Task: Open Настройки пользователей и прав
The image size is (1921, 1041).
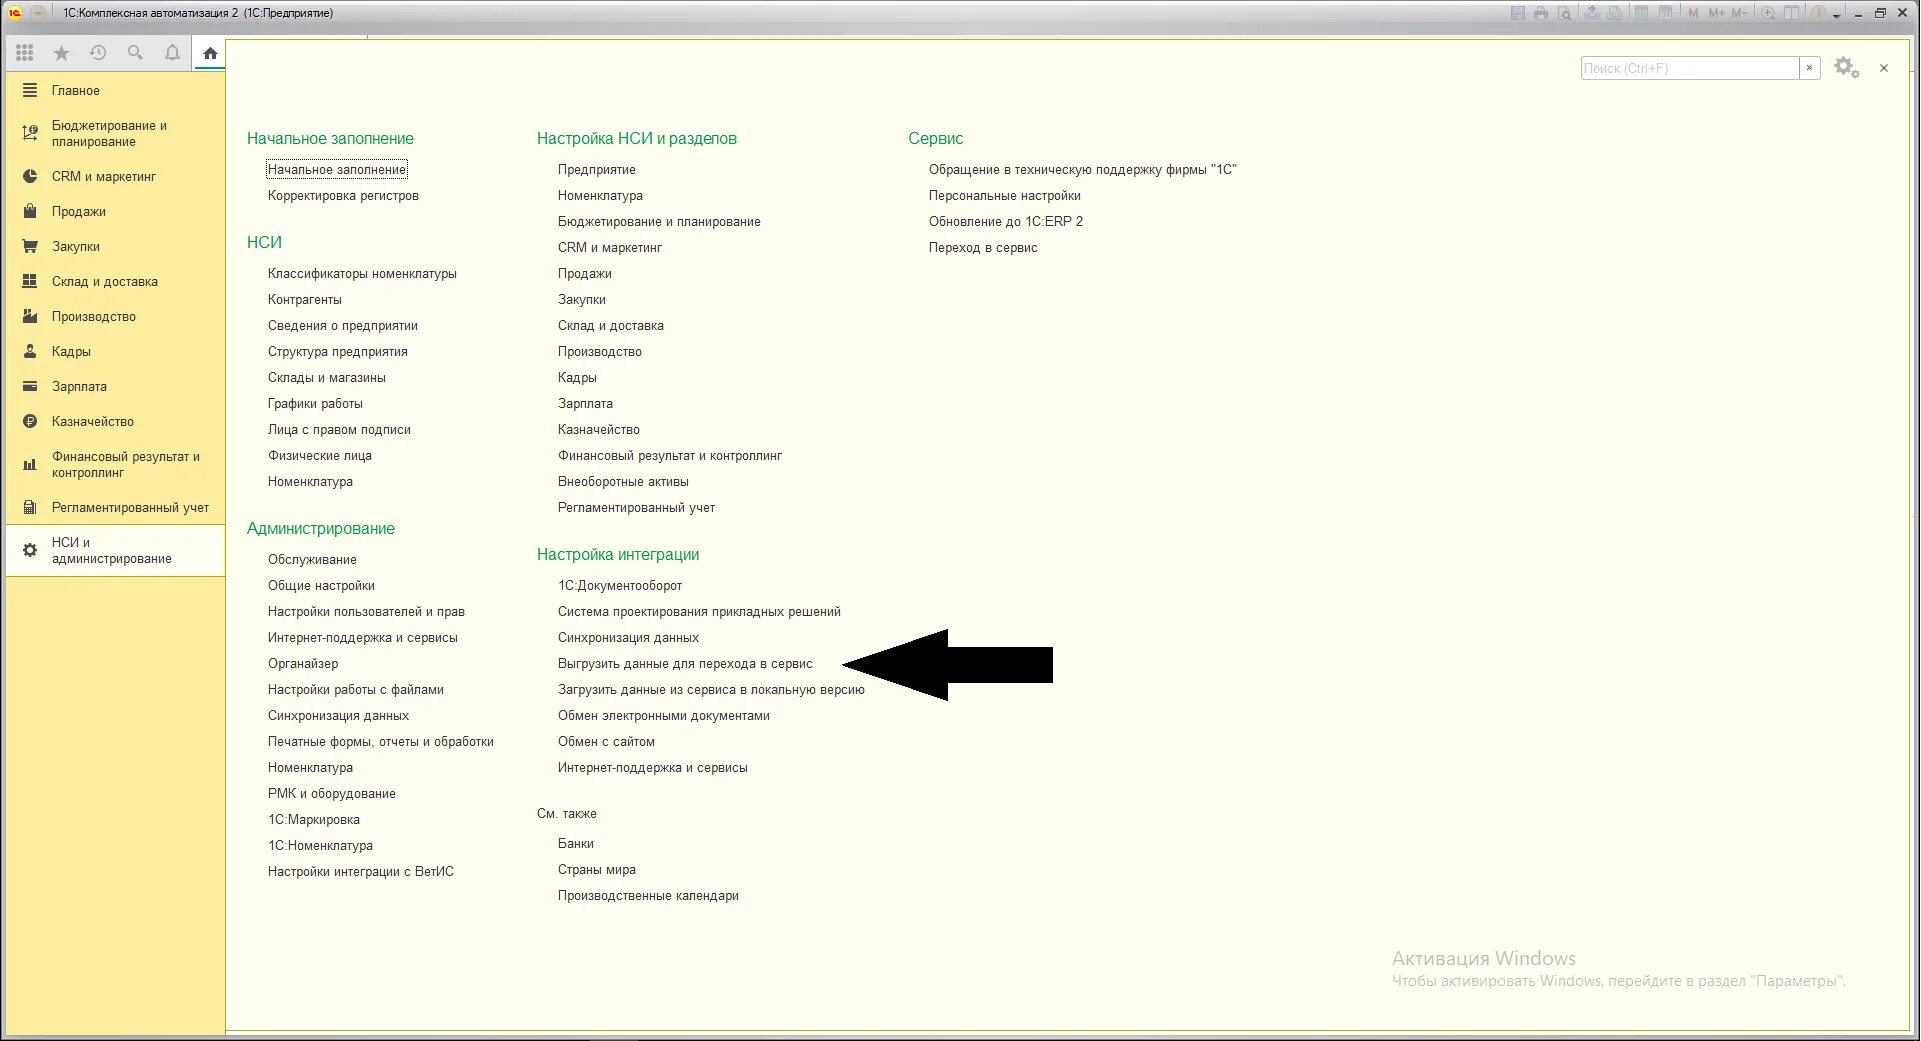Action: (x=366, y=611)
